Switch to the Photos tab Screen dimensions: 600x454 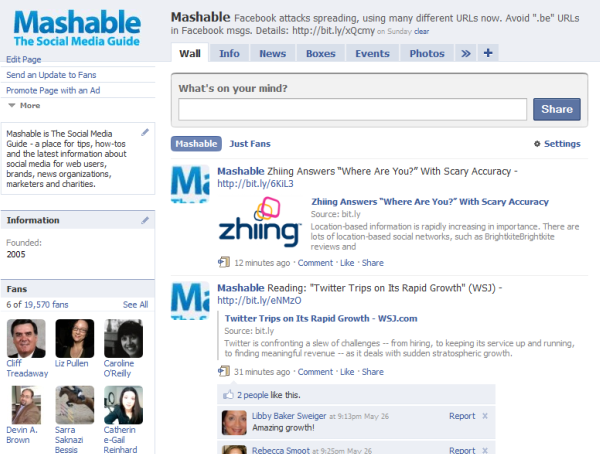[427, 53]
